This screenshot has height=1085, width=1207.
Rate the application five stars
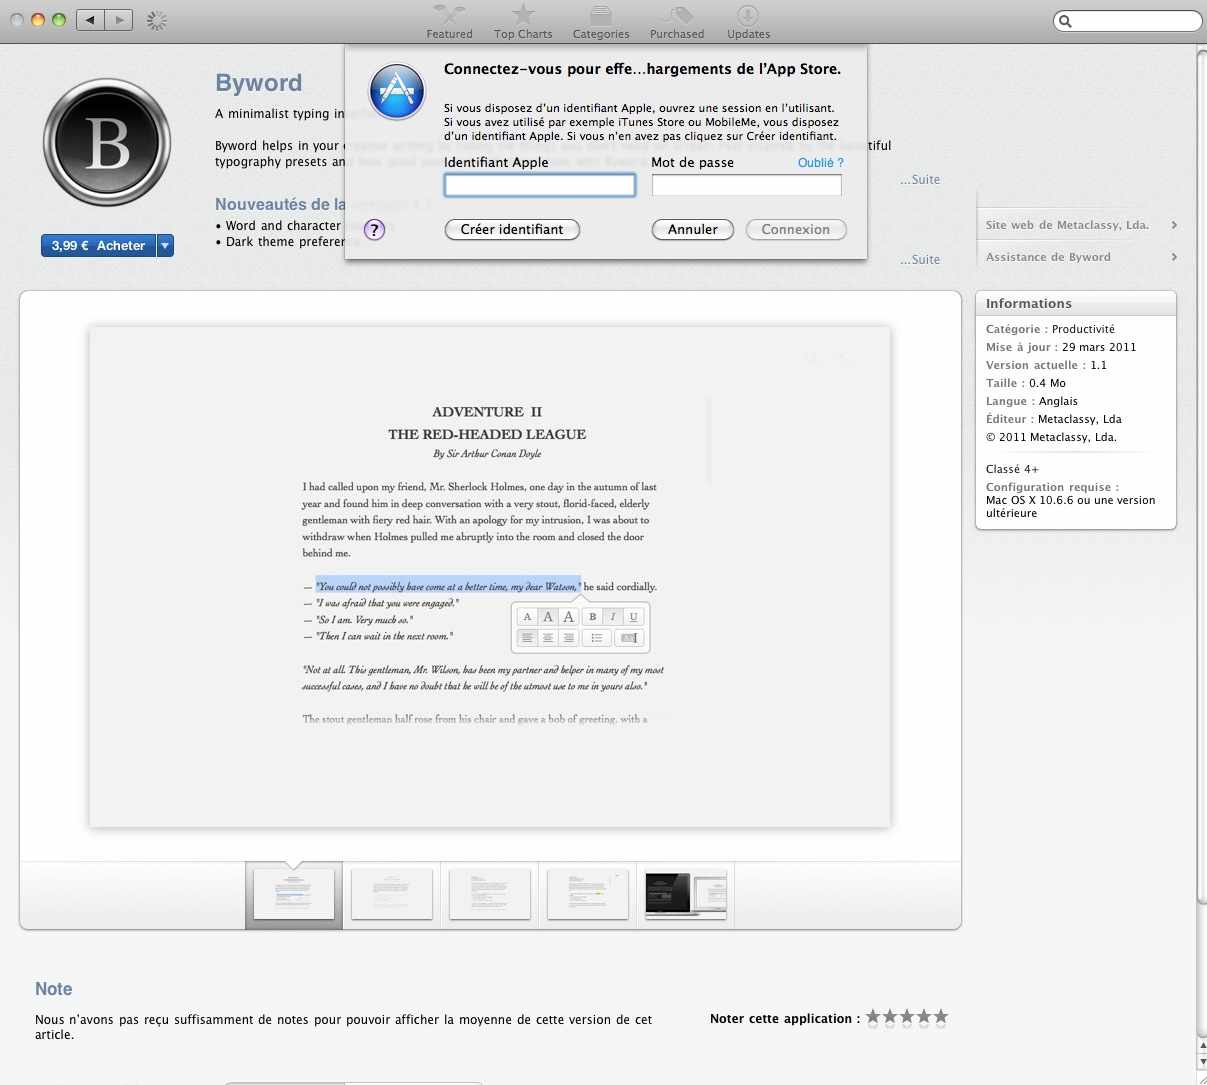pyautogui.click(x=941, y=1018)
